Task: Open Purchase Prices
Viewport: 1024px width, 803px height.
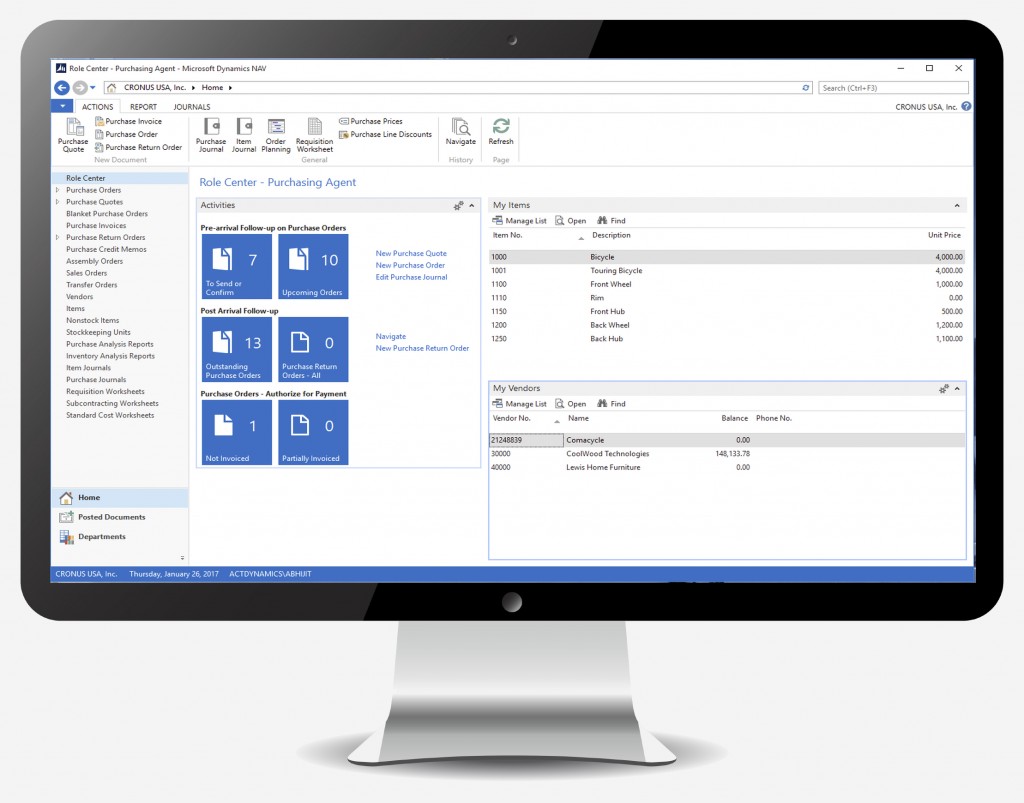Action: coord(371,121)
